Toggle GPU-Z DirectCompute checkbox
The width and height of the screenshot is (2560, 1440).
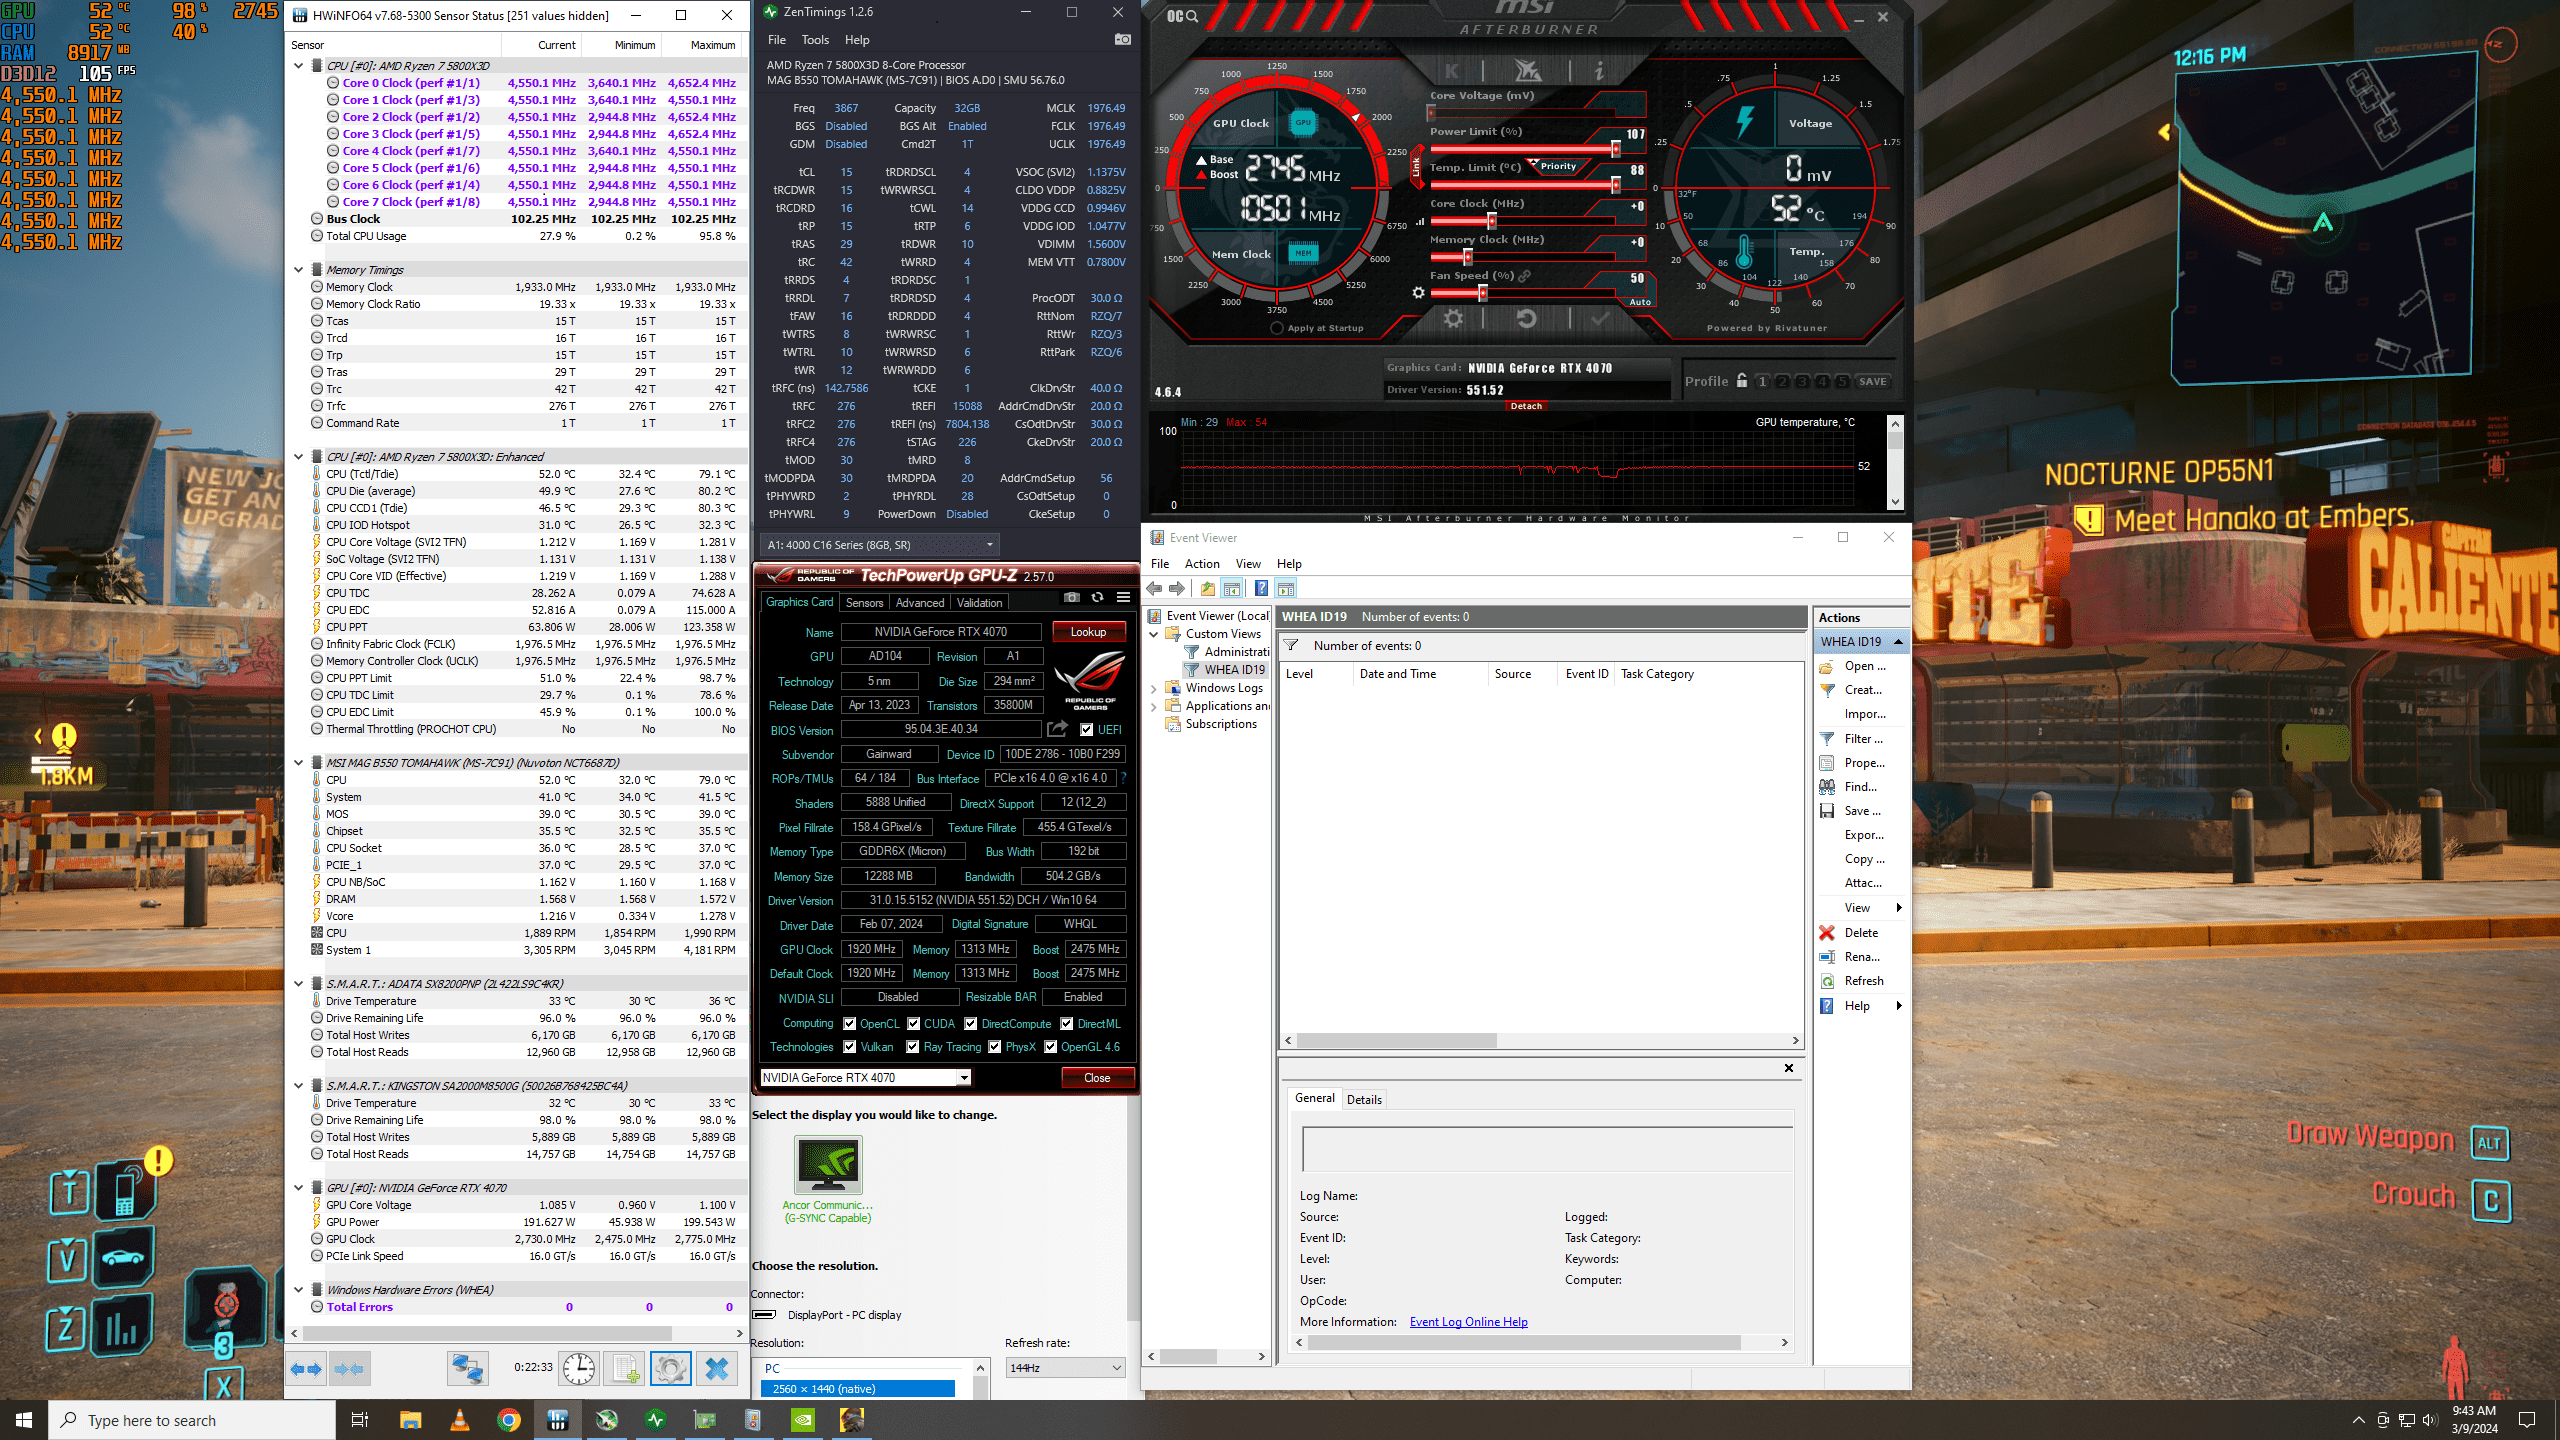click(971, 1024)
